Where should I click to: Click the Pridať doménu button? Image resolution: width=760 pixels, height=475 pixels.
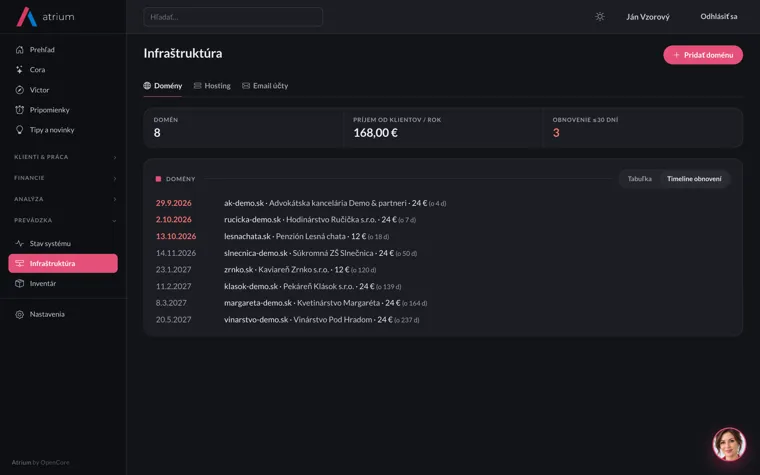pyautogui.click(x=703, y=55)
